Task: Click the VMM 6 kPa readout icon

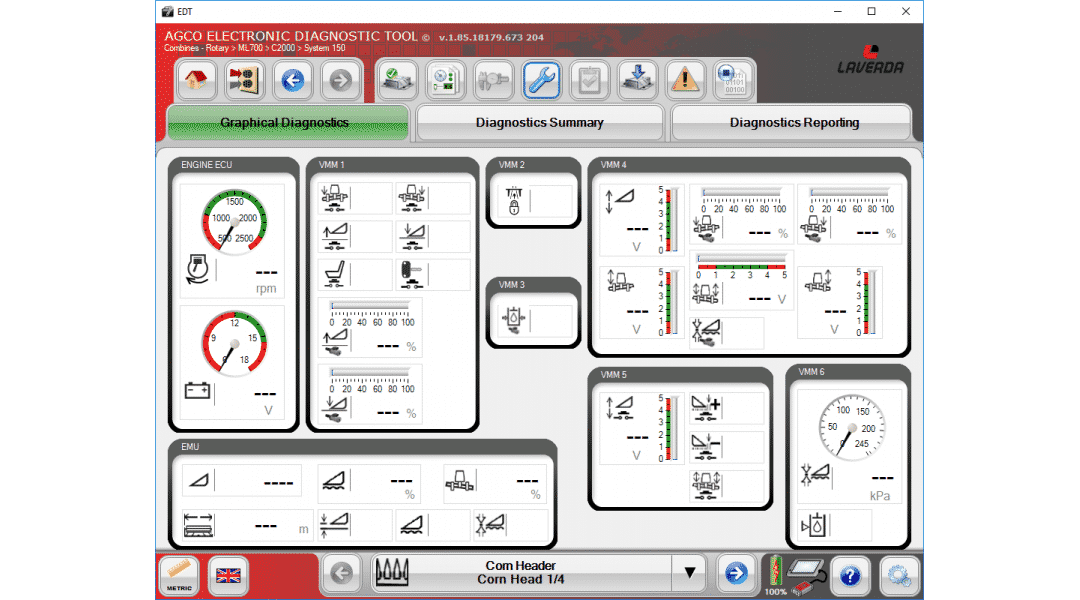Action: coord(815,474)
